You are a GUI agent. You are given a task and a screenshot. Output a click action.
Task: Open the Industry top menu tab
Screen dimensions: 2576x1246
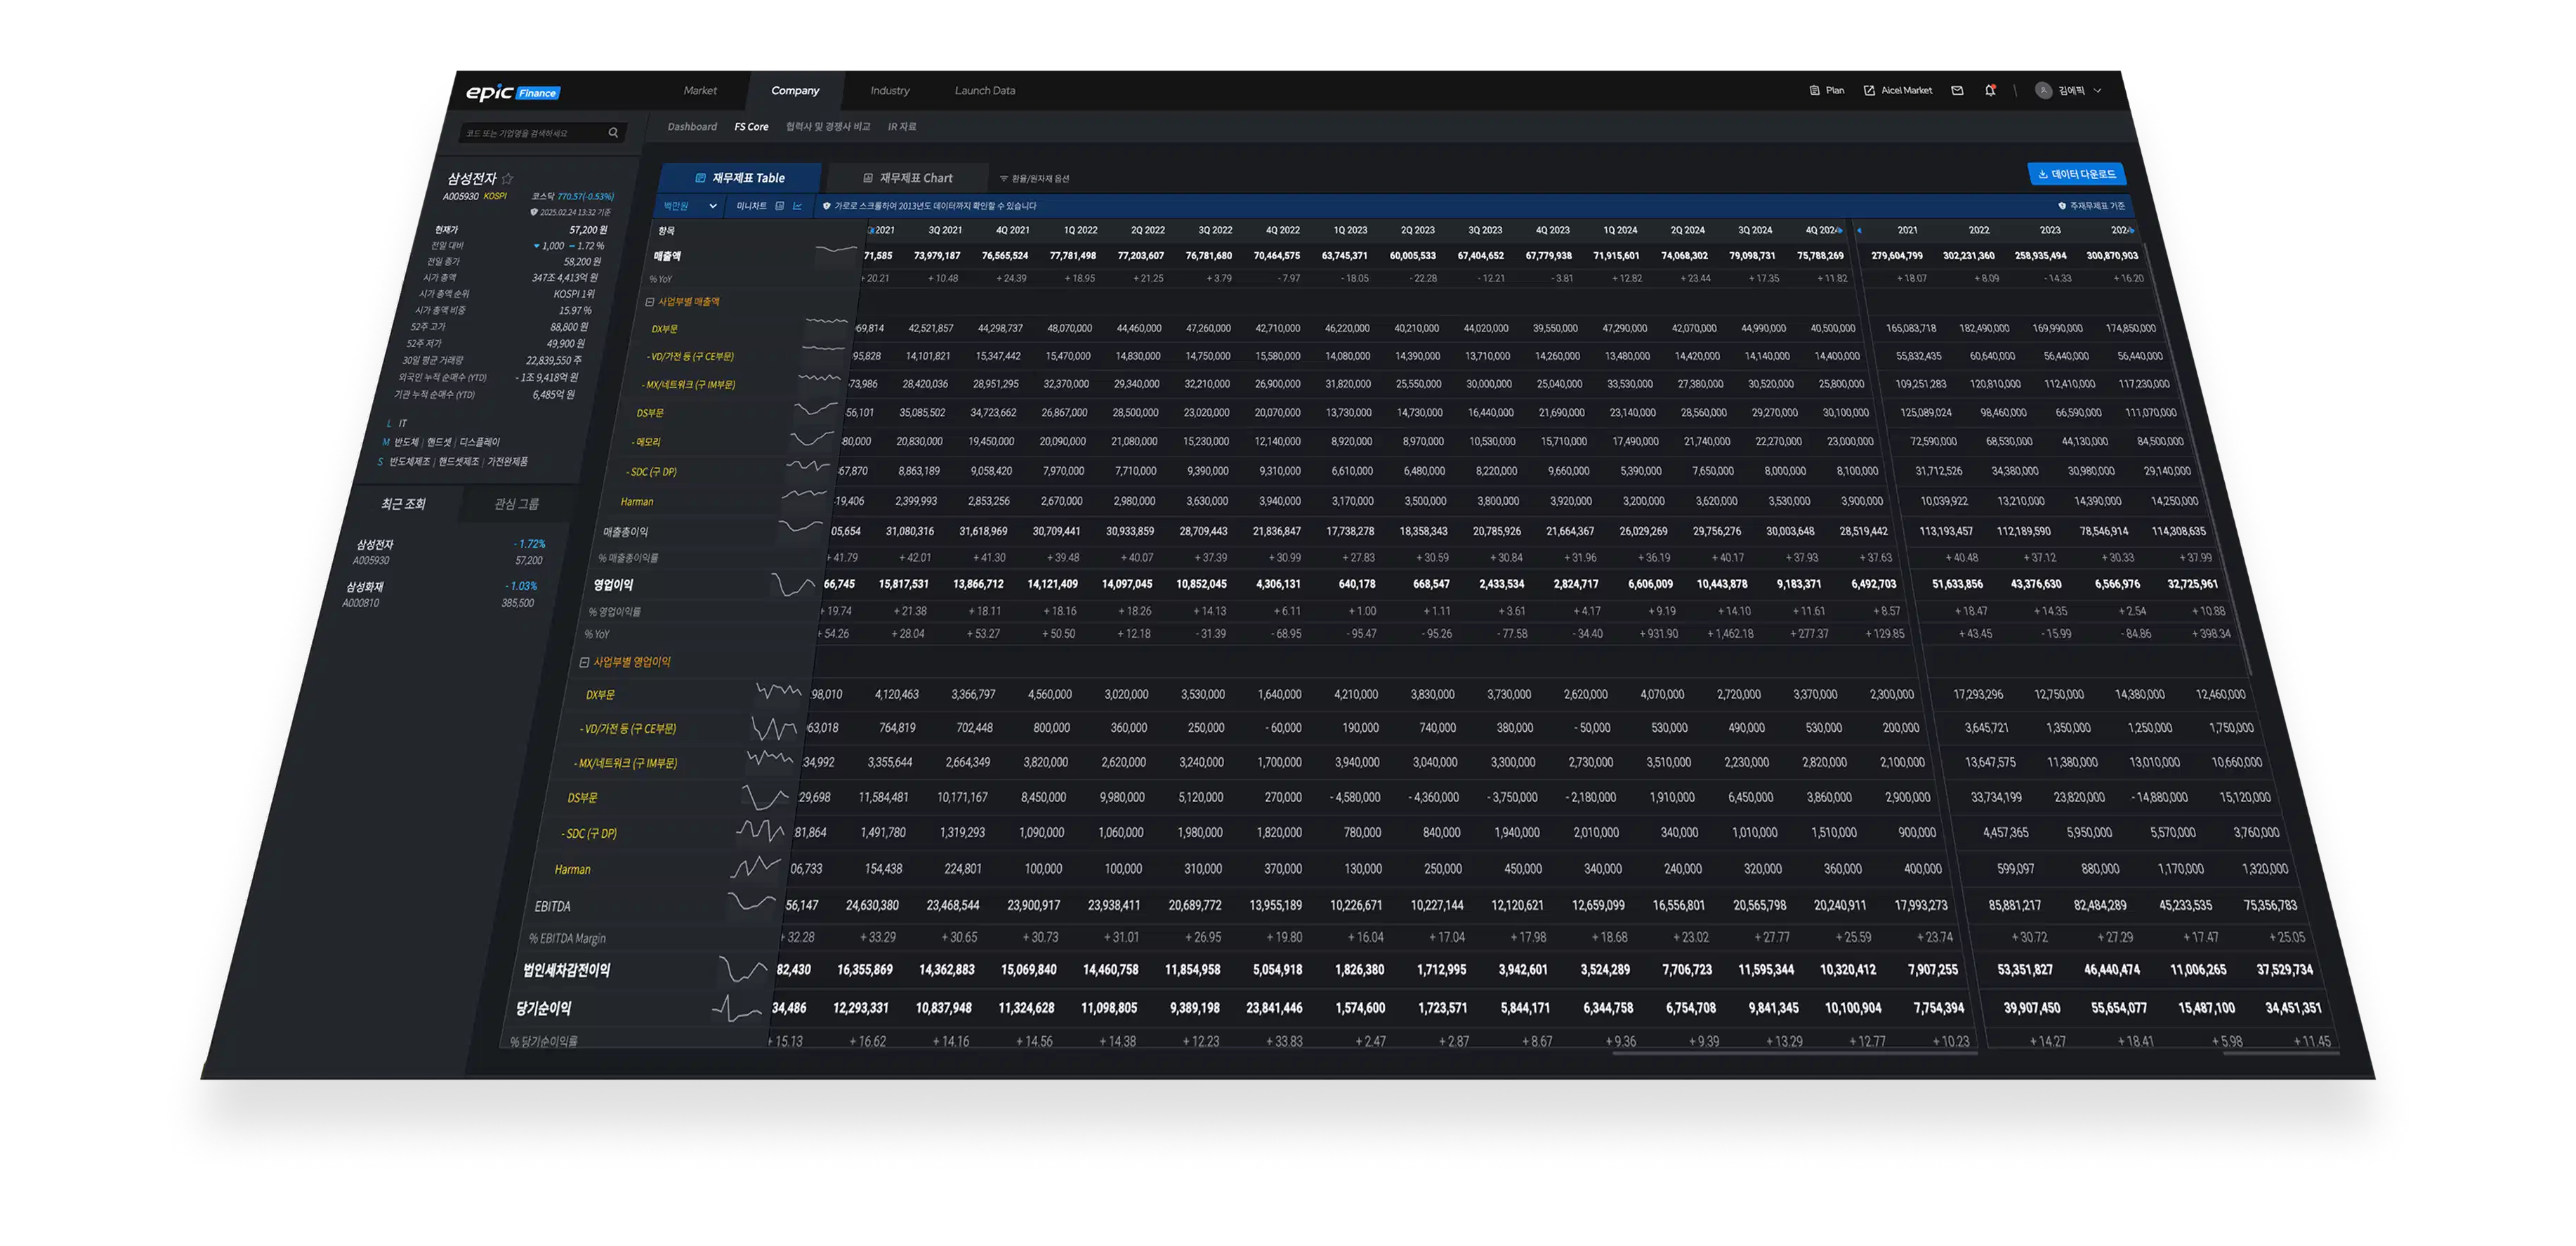[x=889, y=91]
